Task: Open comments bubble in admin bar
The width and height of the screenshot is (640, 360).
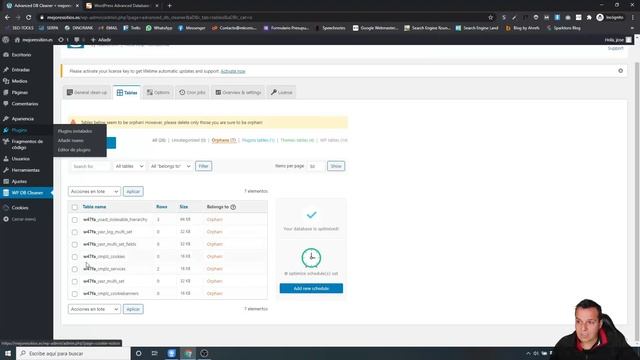Action: (x=76, y=40)
